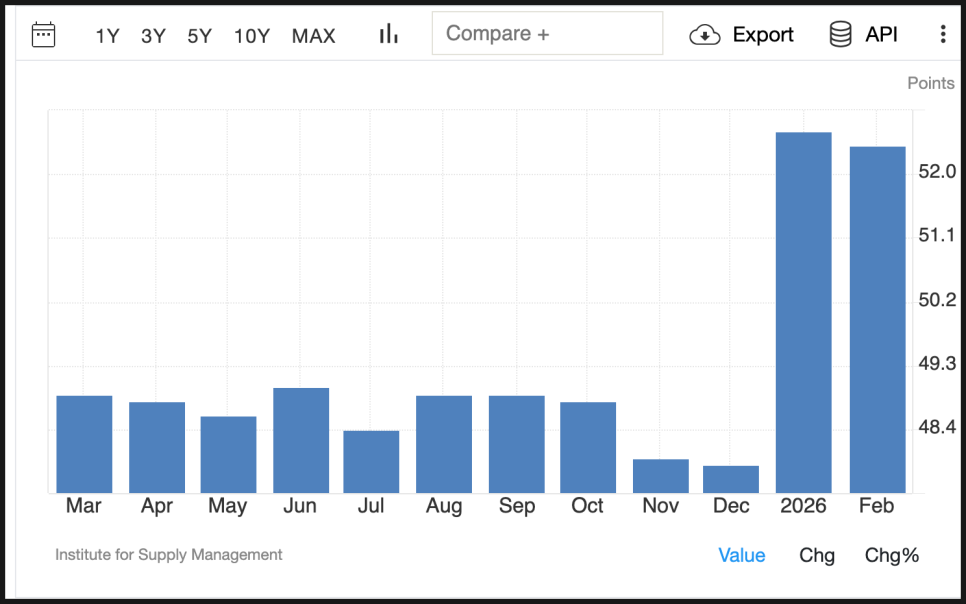Select the 3Y time range
Screen dimensions: 966x604
tap(153, 36)
